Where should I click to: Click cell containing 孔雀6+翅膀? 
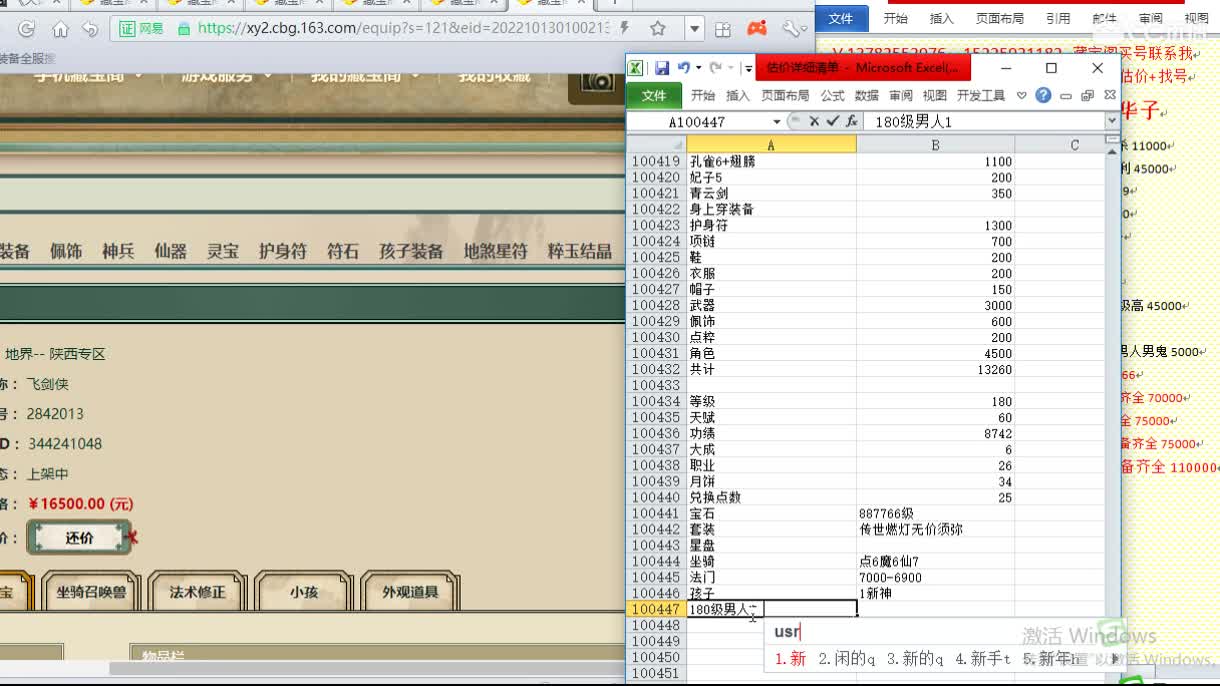point(771,161)
